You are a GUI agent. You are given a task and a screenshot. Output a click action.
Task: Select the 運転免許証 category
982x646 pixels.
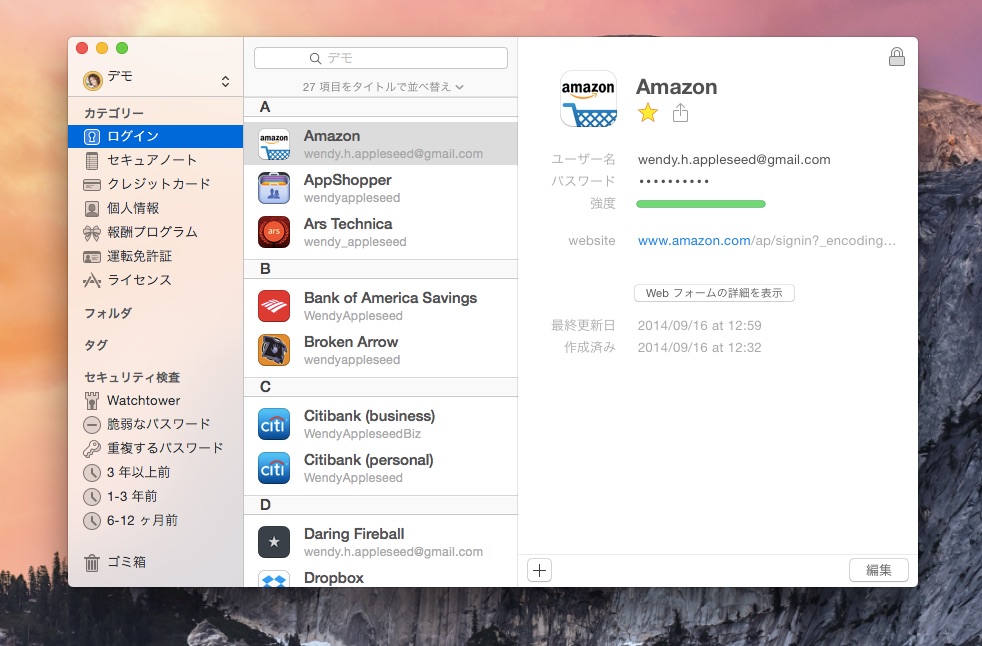pos(155,256)
